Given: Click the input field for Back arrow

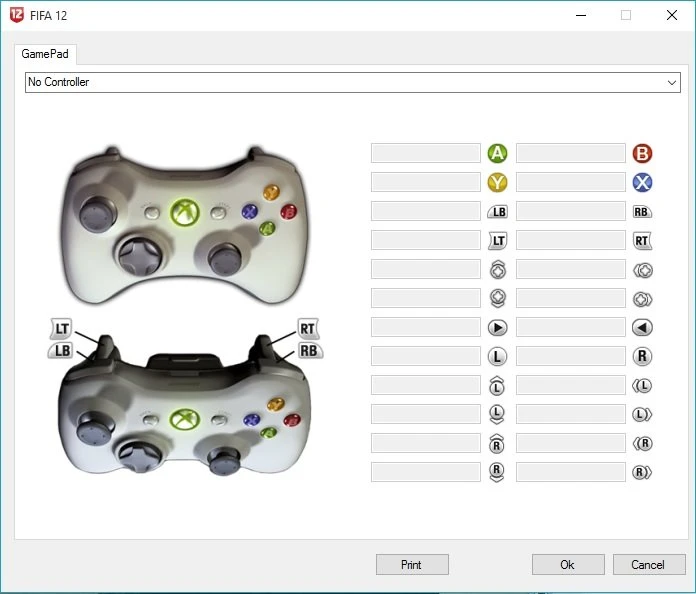Looking at the screenshot, I should pos(571,327).
